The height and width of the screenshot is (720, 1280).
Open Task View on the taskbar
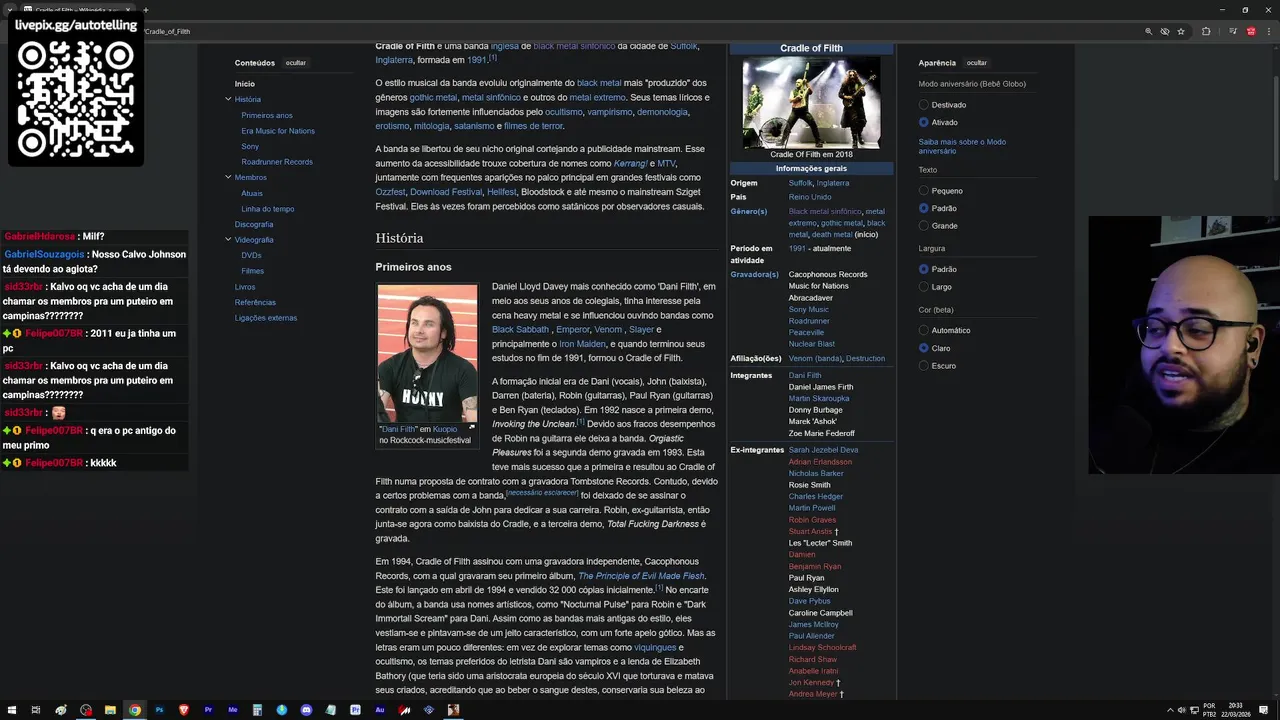tap(36, 710)
